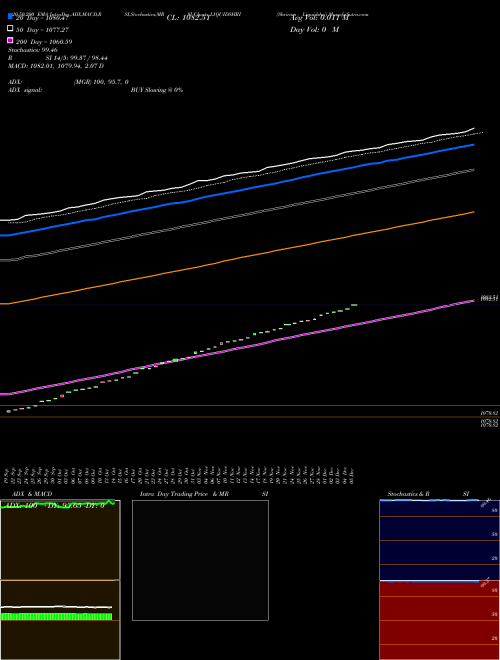
Task: Select the '50 Day - 1077.27' legend text
Action: (x=42, y=30)
